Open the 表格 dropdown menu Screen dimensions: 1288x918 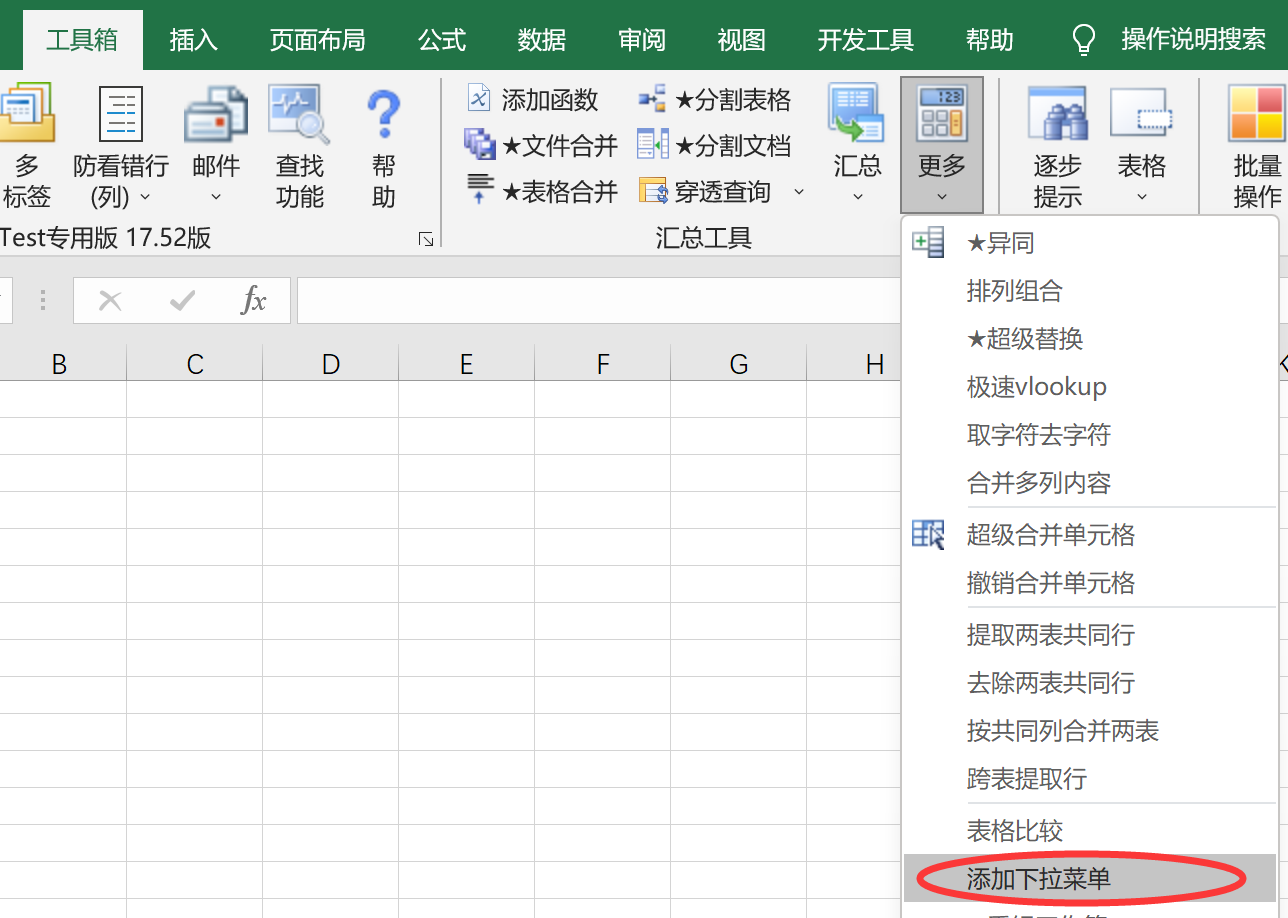coord(1141,145)
